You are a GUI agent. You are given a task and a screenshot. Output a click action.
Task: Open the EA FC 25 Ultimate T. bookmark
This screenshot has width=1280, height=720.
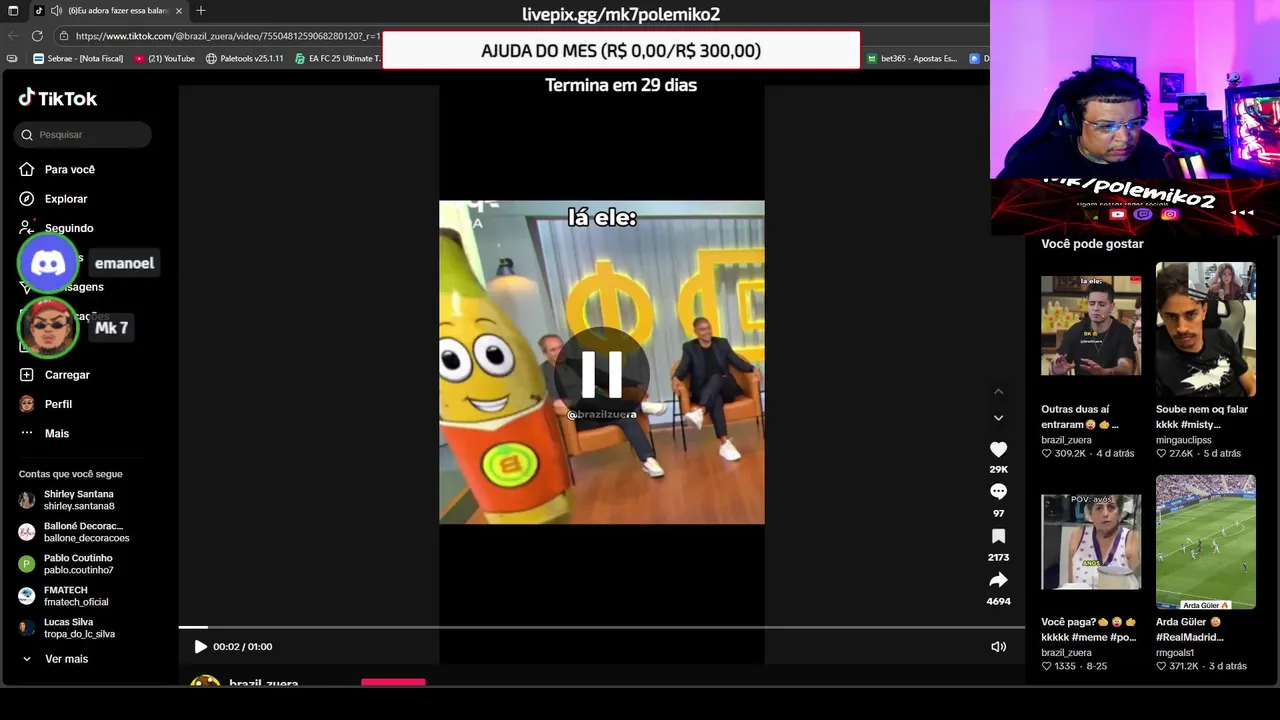[x=337, y=59]
